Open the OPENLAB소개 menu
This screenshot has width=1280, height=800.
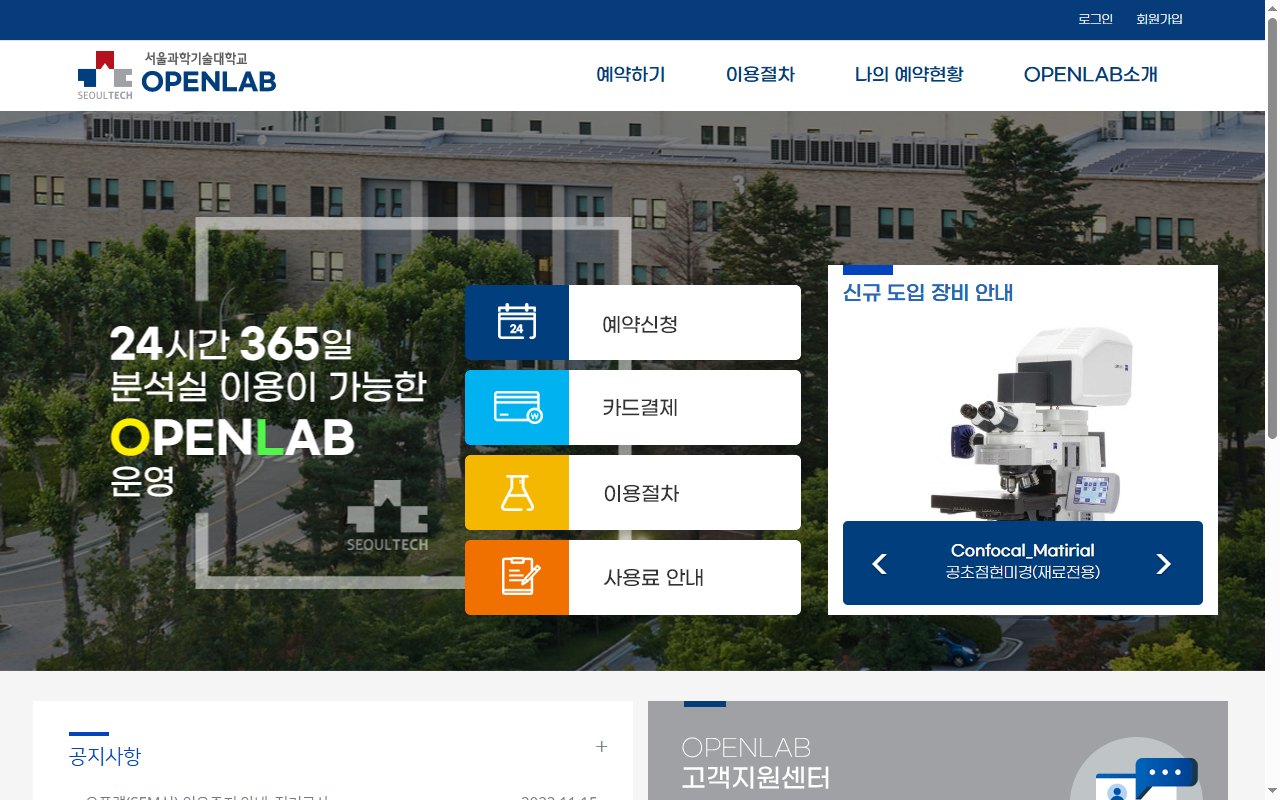1090,74
